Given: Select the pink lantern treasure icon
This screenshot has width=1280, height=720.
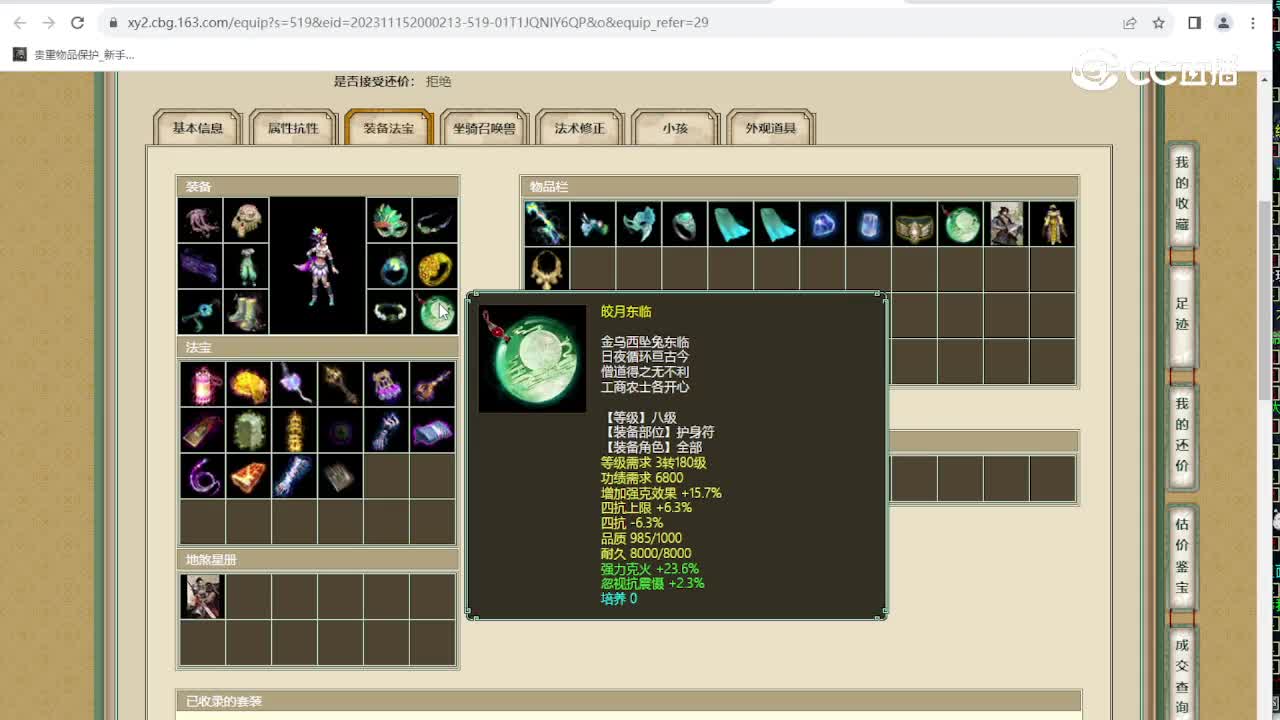Looking at the screenshot, I should [202, 384].
